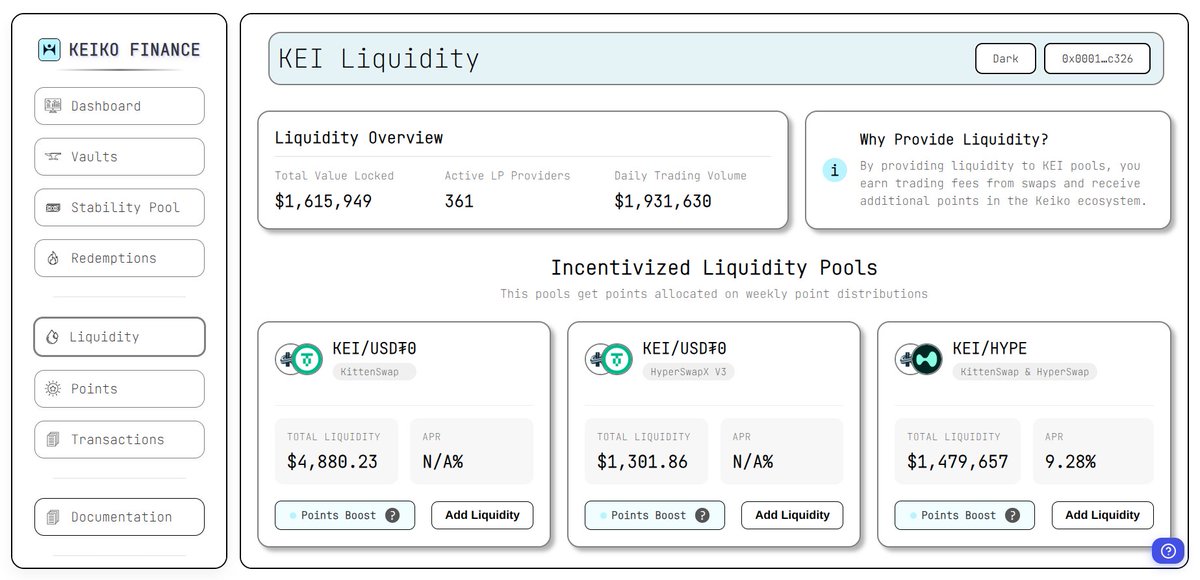
Task: Click the Vaults scale icon
Action: [x=53, y=157]
